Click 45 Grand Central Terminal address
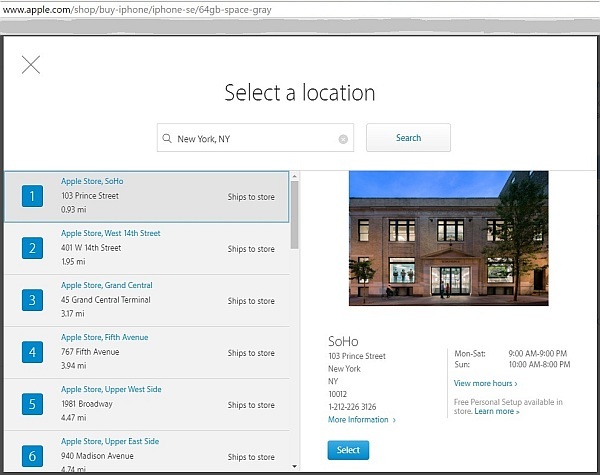Screen dimensions: 600x475 [x=106, y=300]
